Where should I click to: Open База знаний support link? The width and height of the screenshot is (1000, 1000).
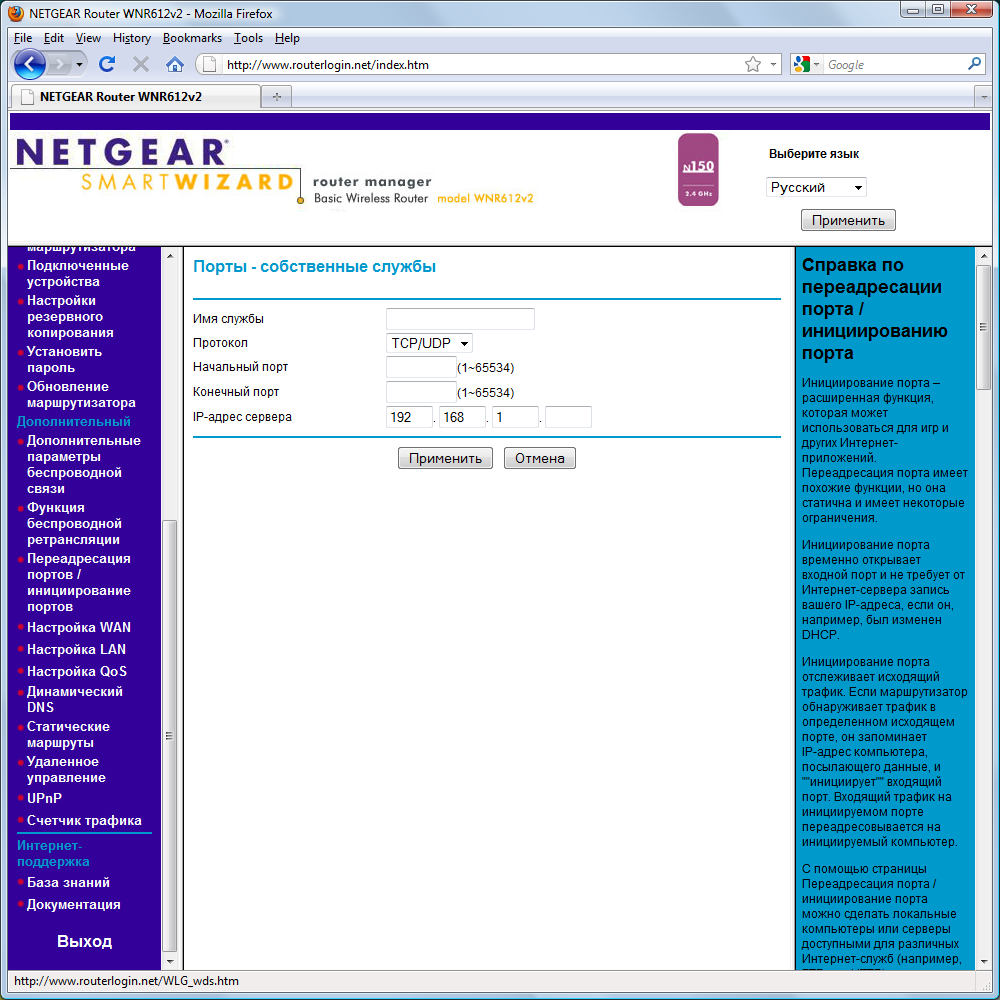click(68, 883)
